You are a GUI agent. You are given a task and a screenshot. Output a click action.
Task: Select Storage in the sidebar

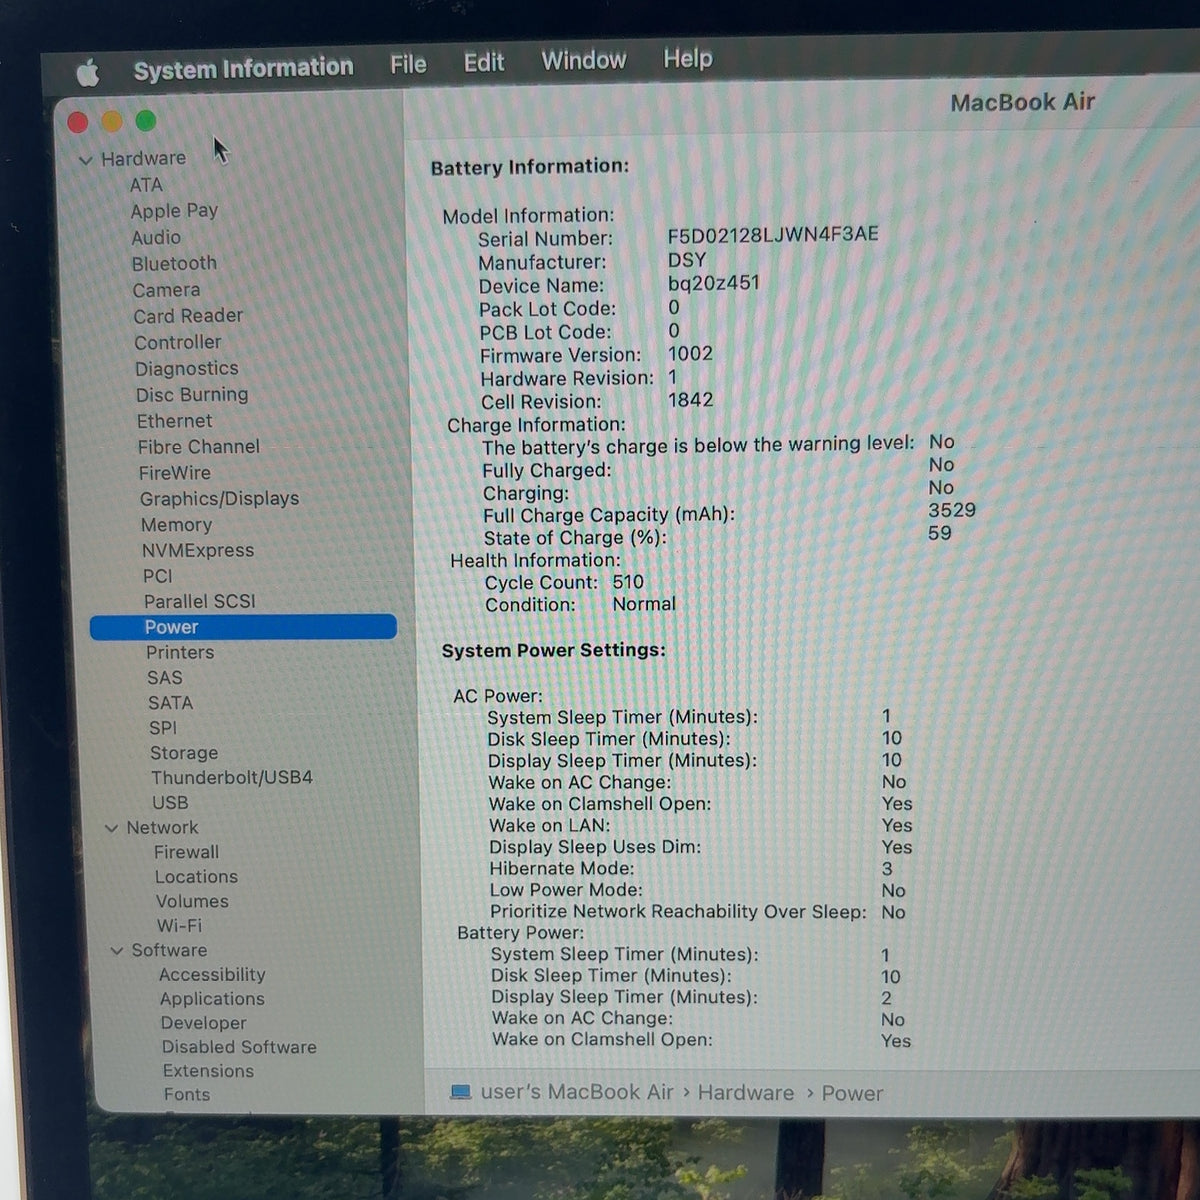pyautogui.click(x=184, y=753)
